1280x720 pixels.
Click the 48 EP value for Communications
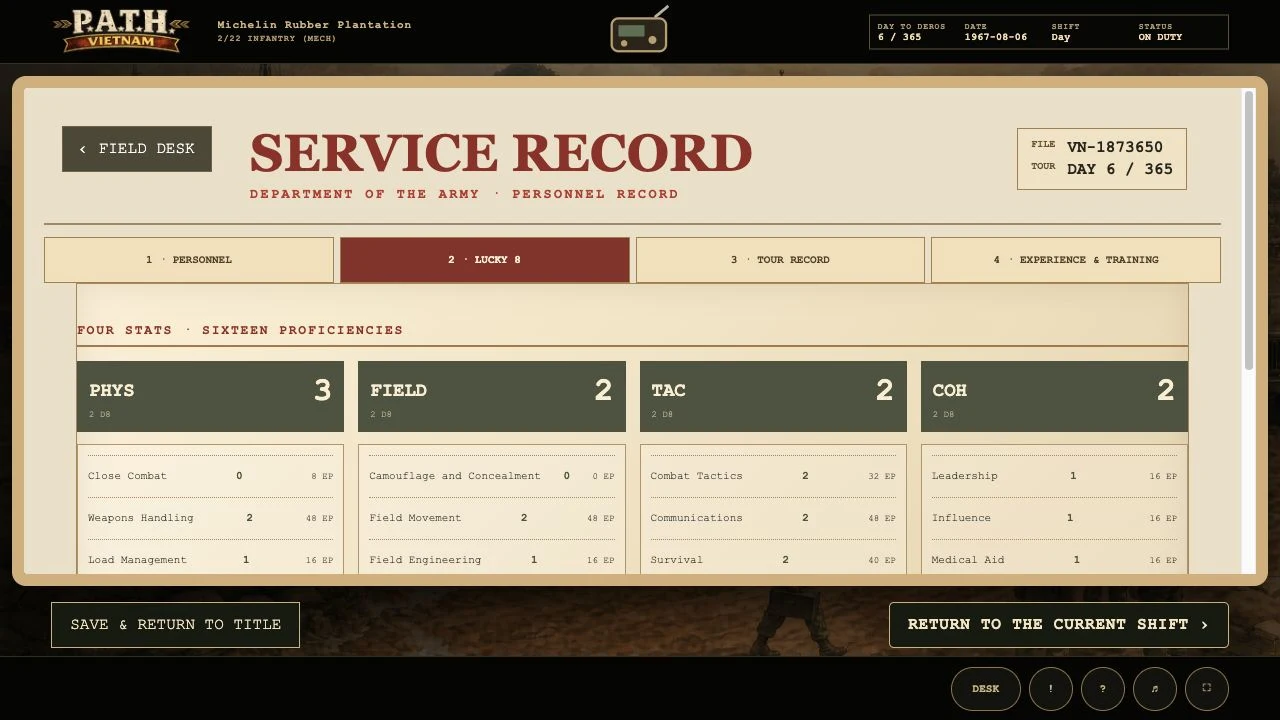point(883,518)
